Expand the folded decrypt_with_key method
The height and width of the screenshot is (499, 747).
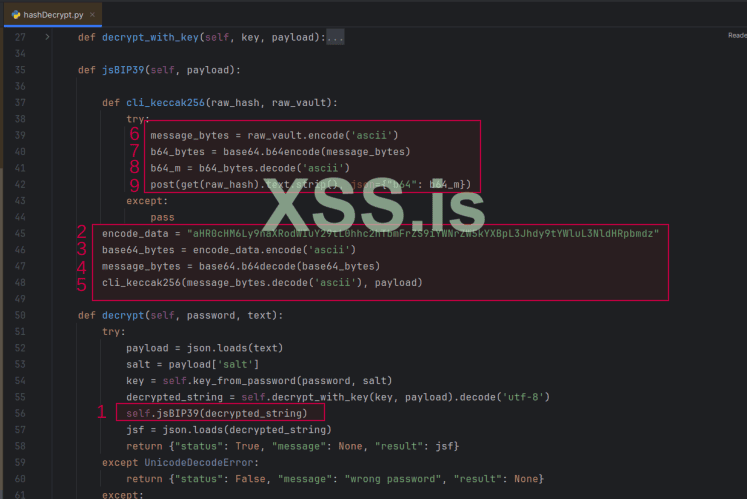point(47,37)
